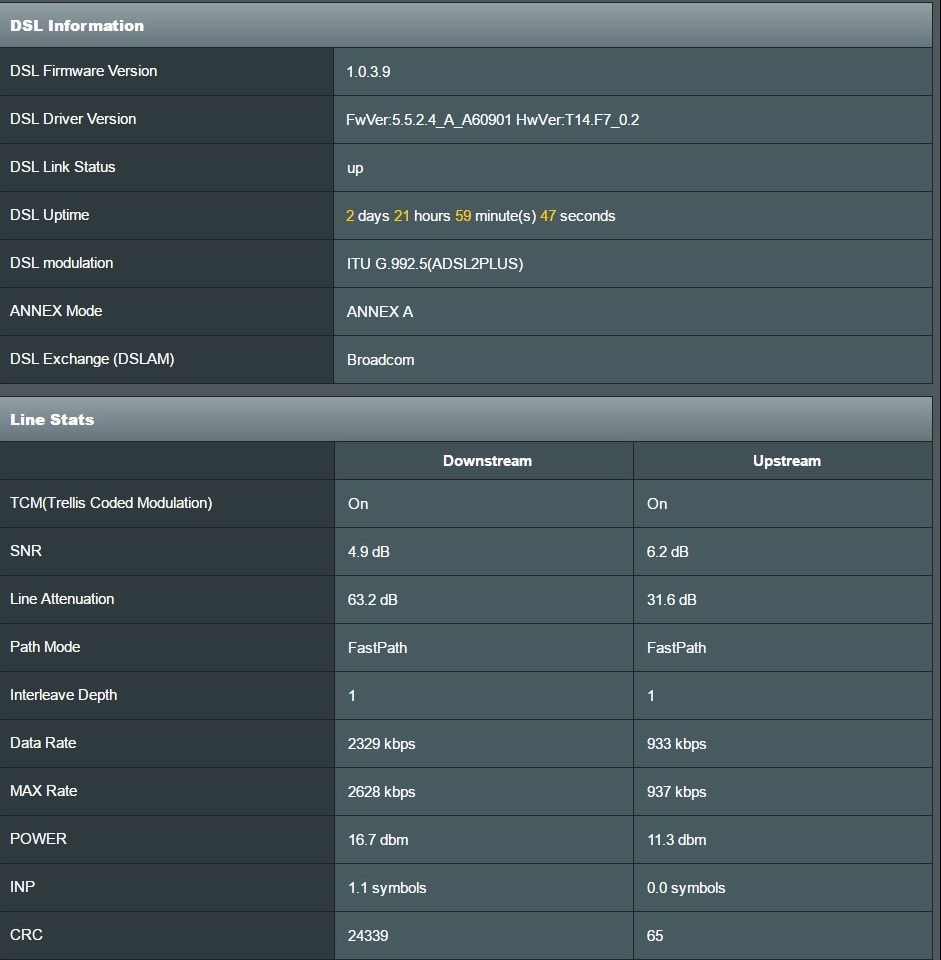Click the downstream Data Rate 2329 kbps
The height and width of the screenshot is (960, 941).
(x=381, y=744)
